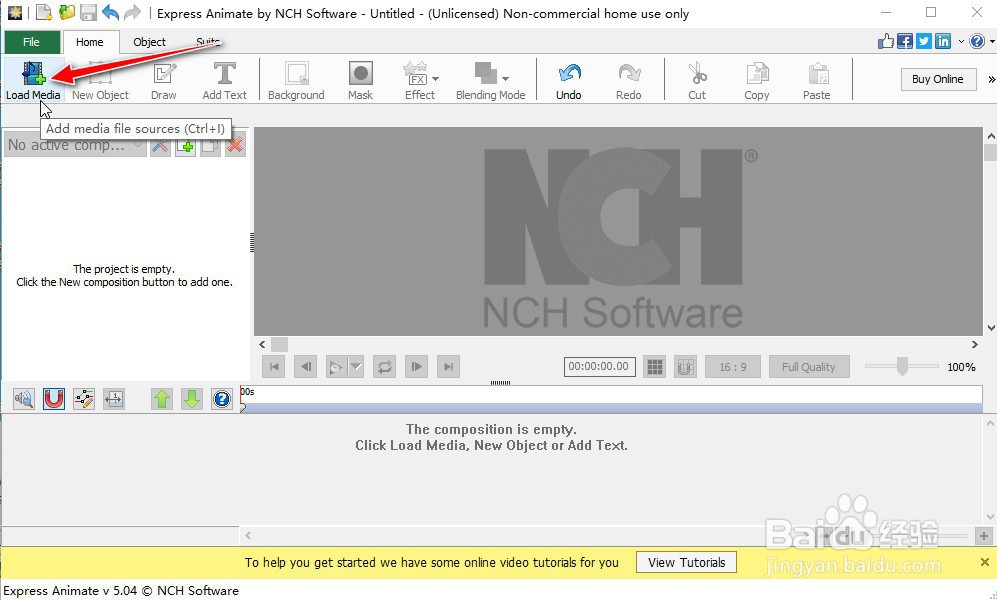
Task: Open the File menu
Action: point(31,42)
